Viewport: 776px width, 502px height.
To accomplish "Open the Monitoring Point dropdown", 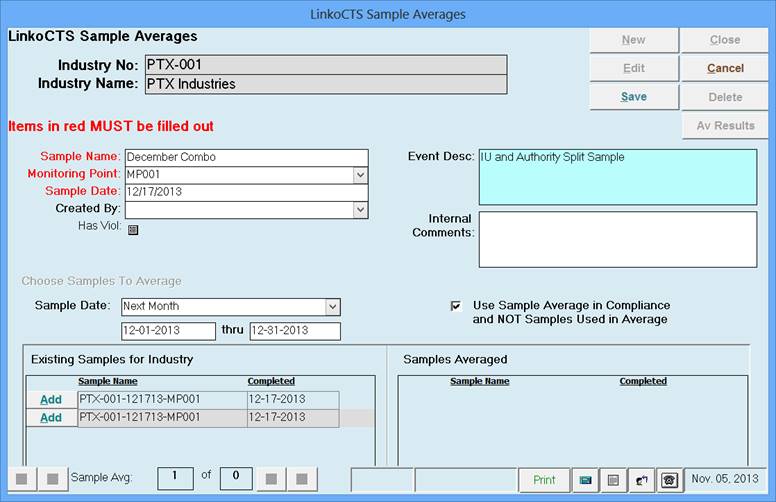I will pos(361,175).
